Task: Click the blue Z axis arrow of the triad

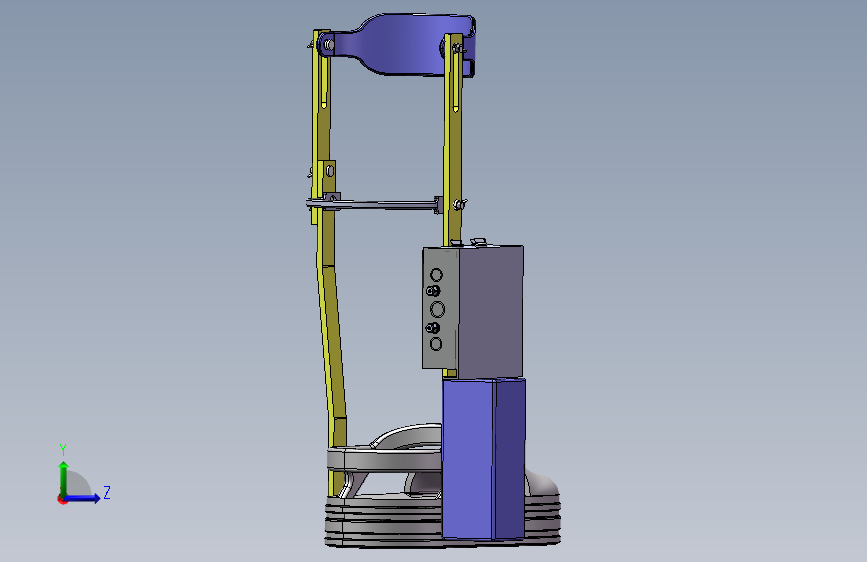Action: (x=83, y=498)
